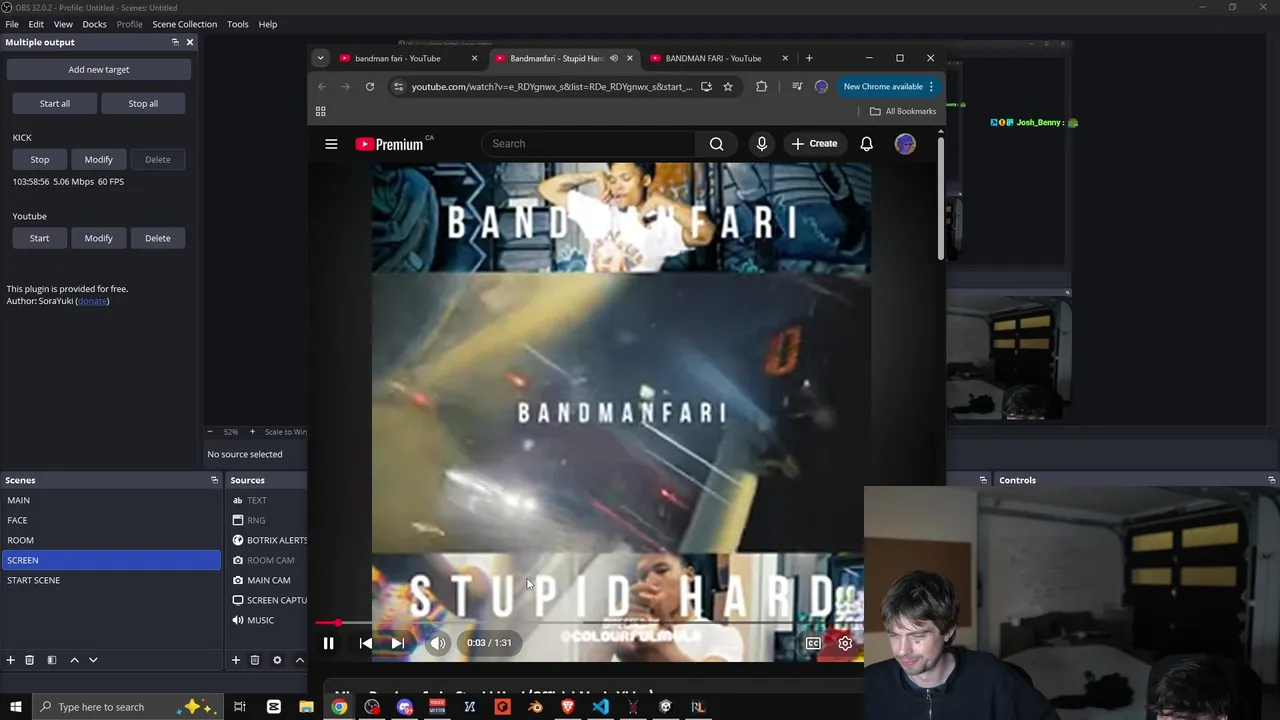Start the Youtube output
This screenshot has height=720, width=1280.
(x=40, y=238)
